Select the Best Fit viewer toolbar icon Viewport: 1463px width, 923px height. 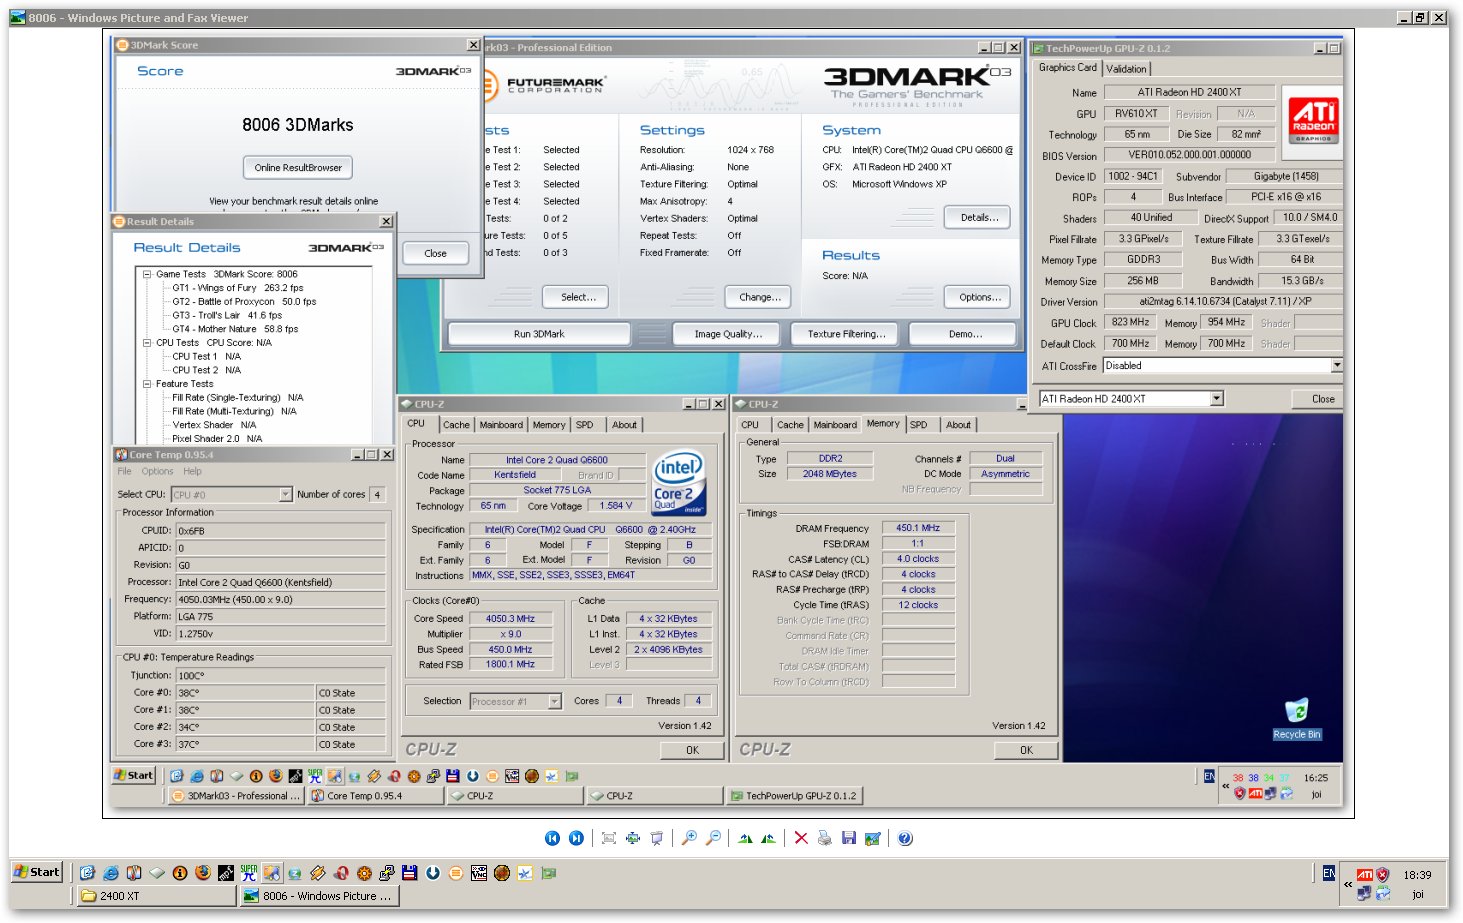tap(608, 838)
